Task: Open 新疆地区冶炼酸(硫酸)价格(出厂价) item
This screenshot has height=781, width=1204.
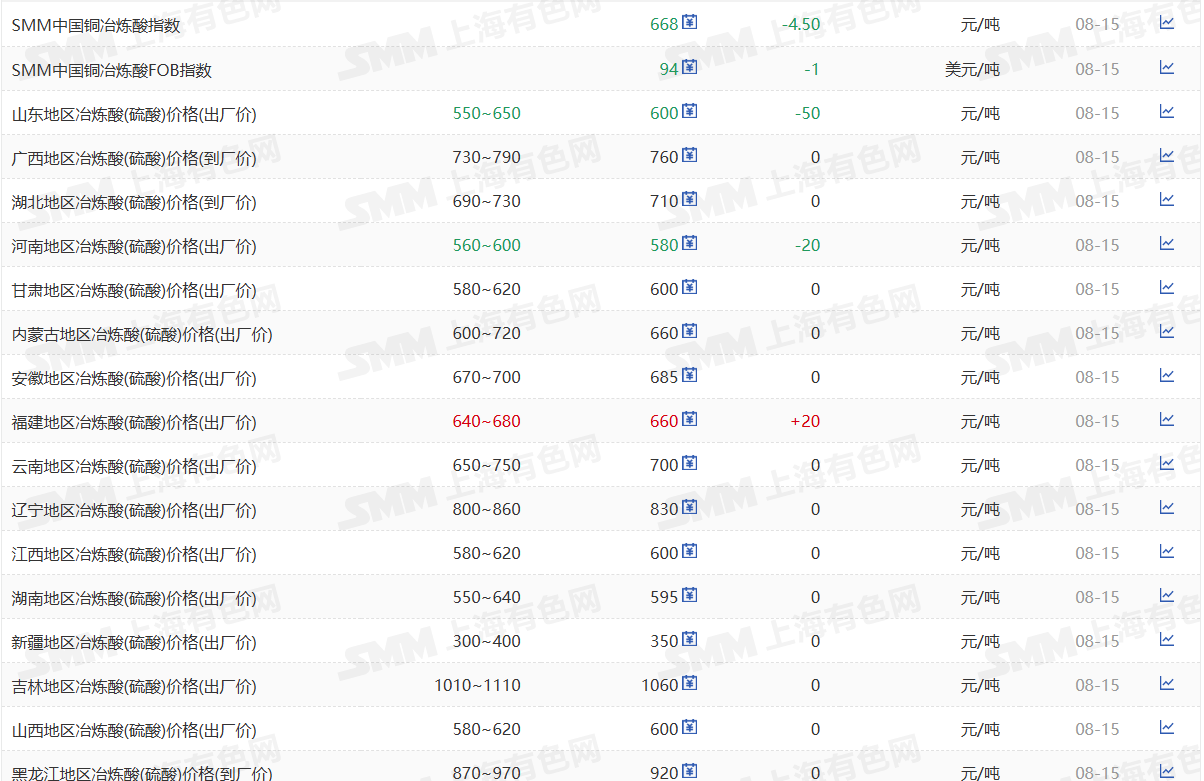Action: [x=134, y=642]
